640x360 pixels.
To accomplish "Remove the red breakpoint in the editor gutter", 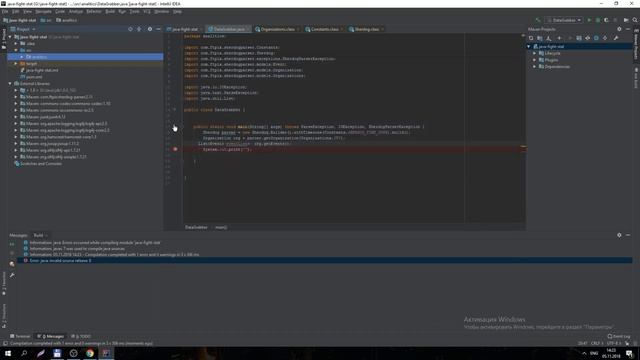I will 175,149.
